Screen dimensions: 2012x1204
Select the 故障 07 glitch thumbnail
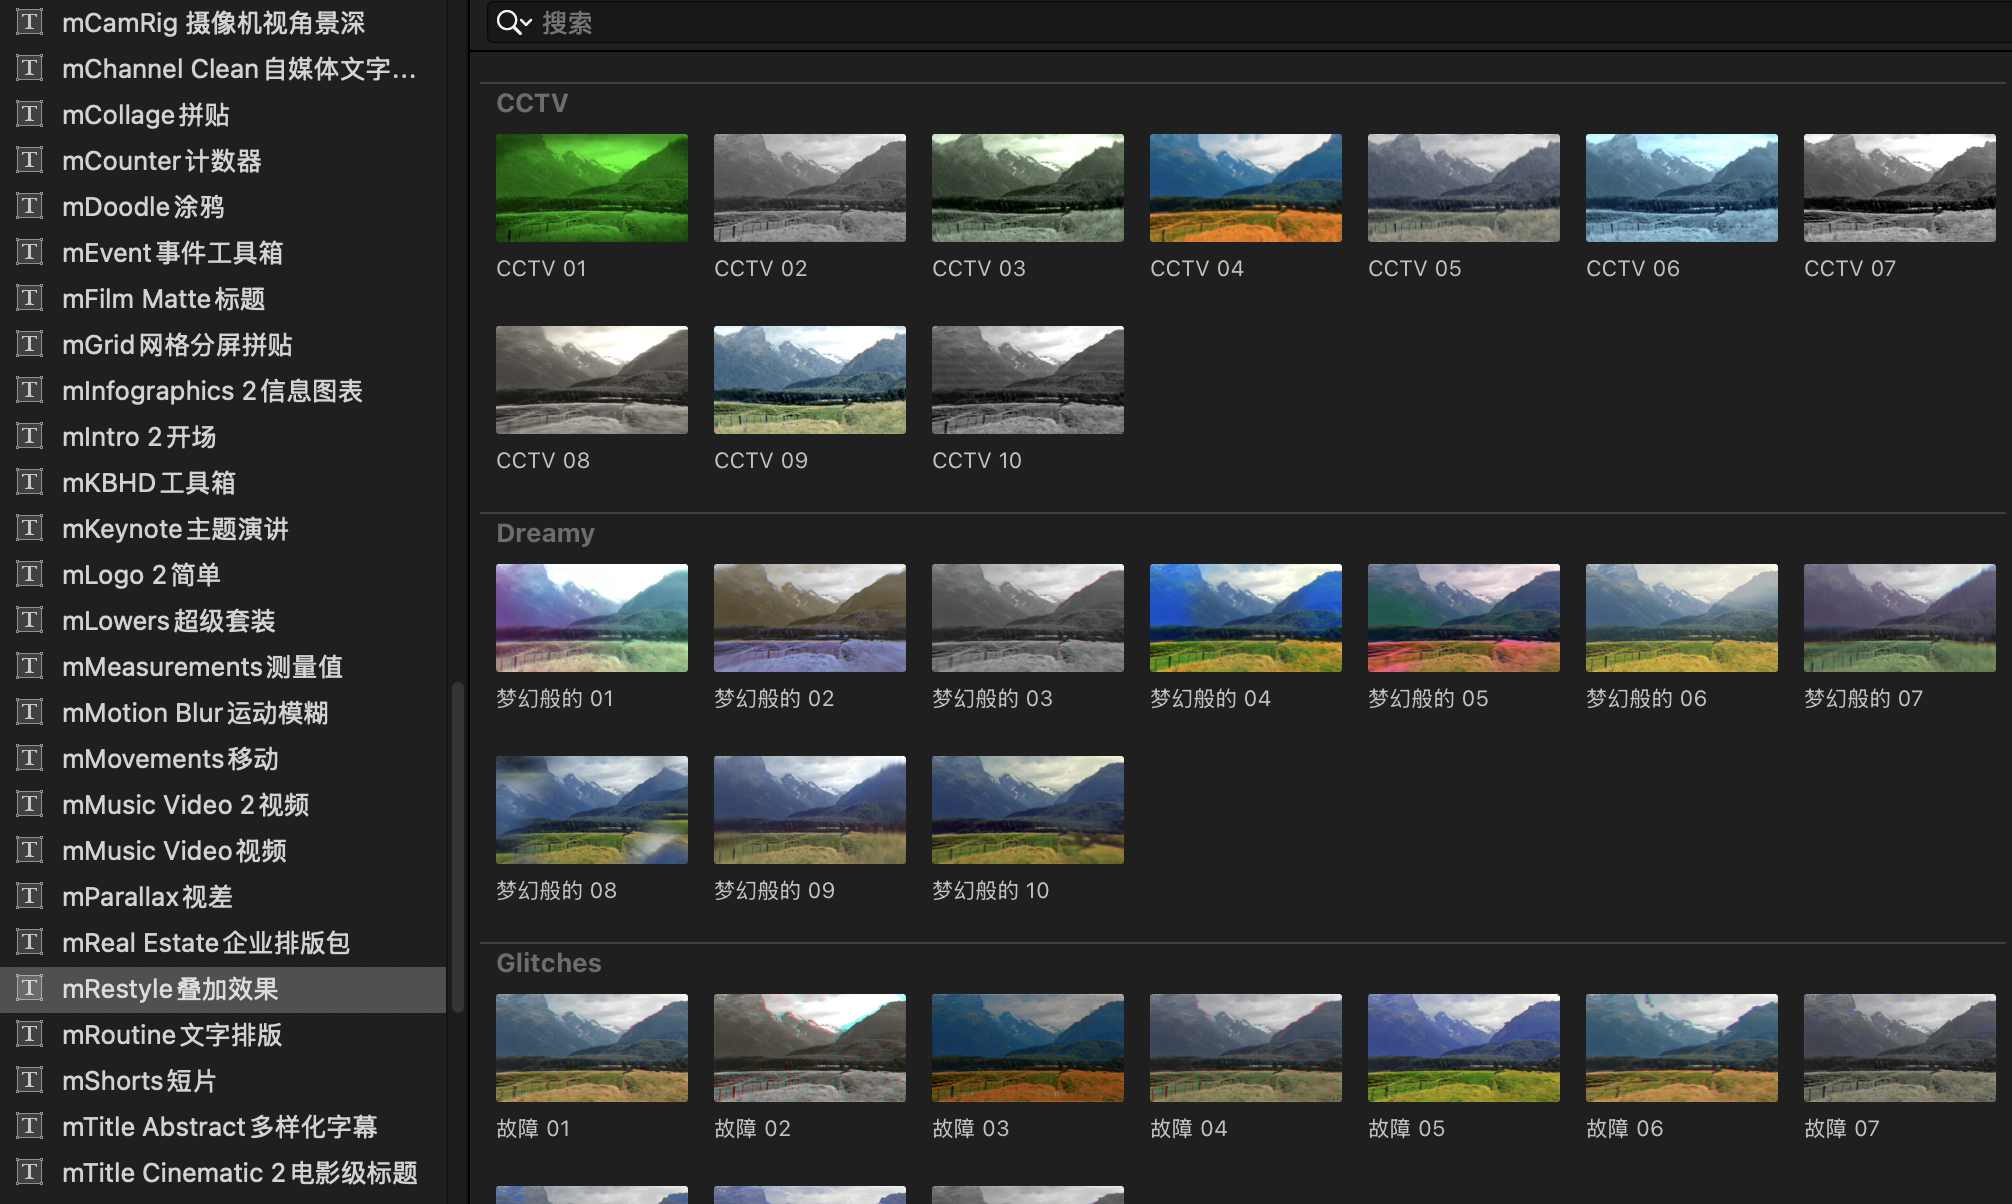tap(1900, 1048)
